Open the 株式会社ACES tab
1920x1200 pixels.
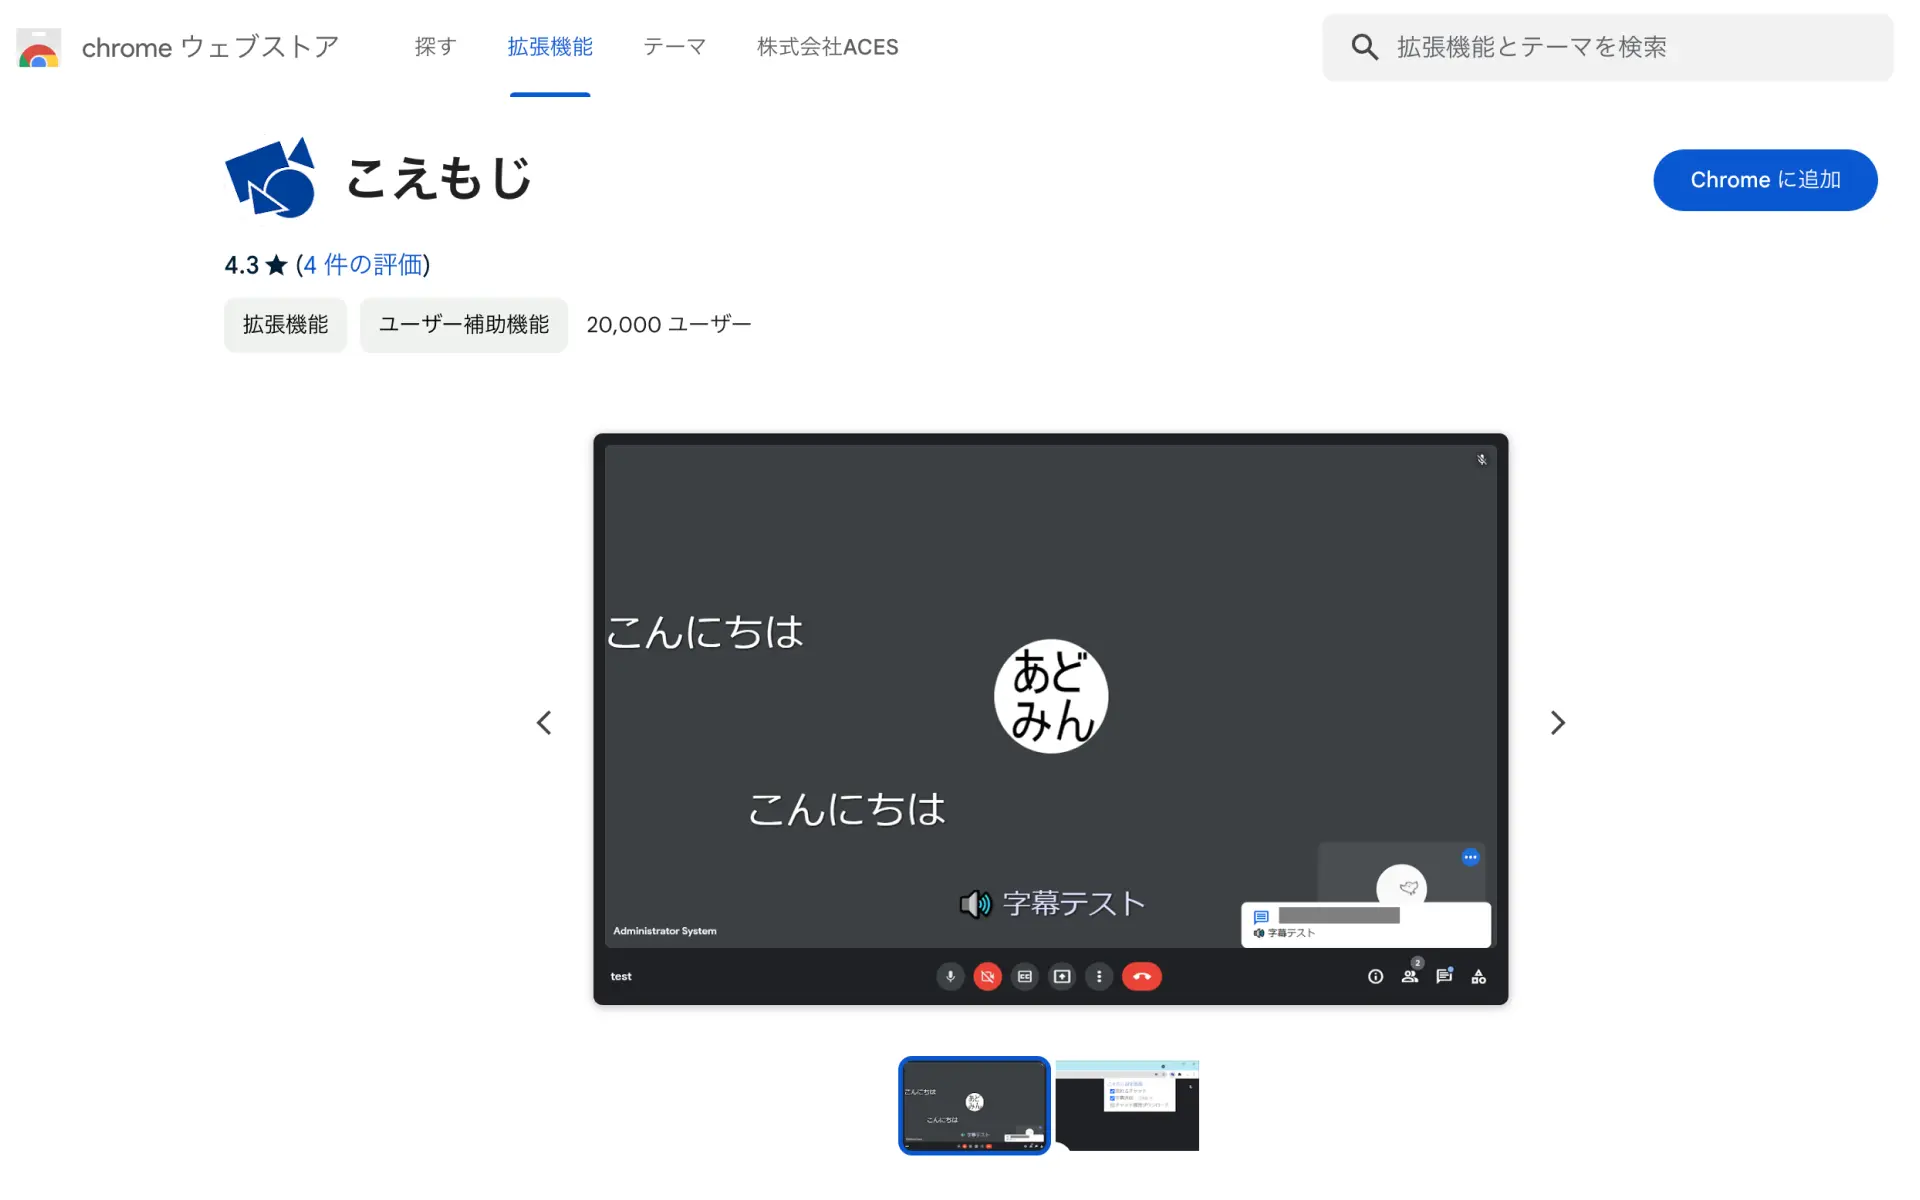828,47
